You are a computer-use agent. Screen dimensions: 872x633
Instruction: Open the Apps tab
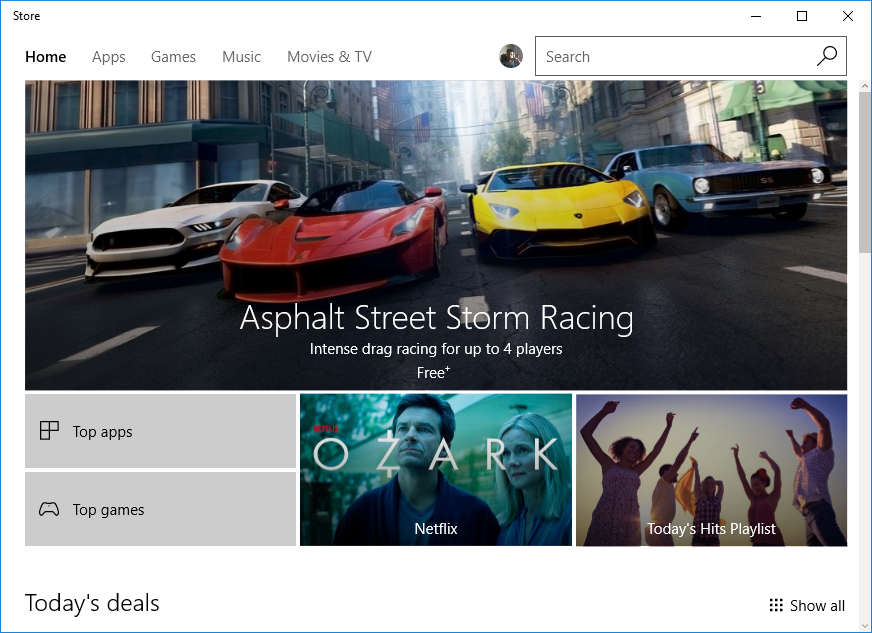coord(109,57)
